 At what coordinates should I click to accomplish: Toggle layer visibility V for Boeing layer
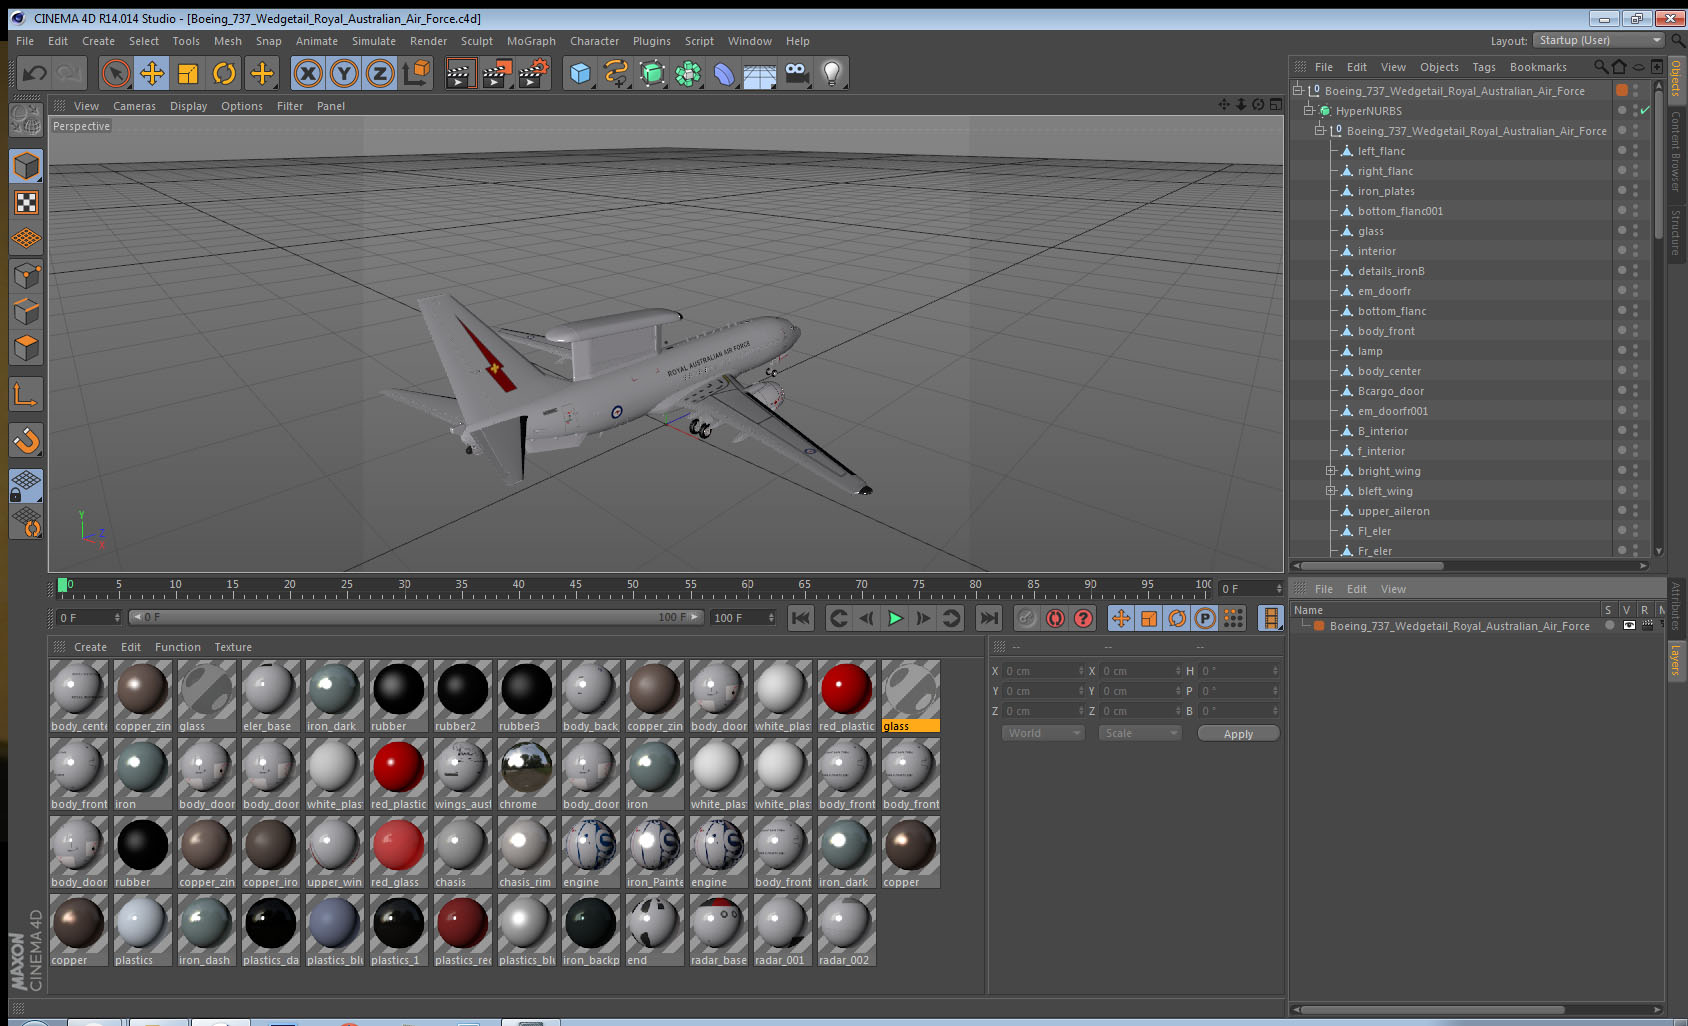(1629, 626)
